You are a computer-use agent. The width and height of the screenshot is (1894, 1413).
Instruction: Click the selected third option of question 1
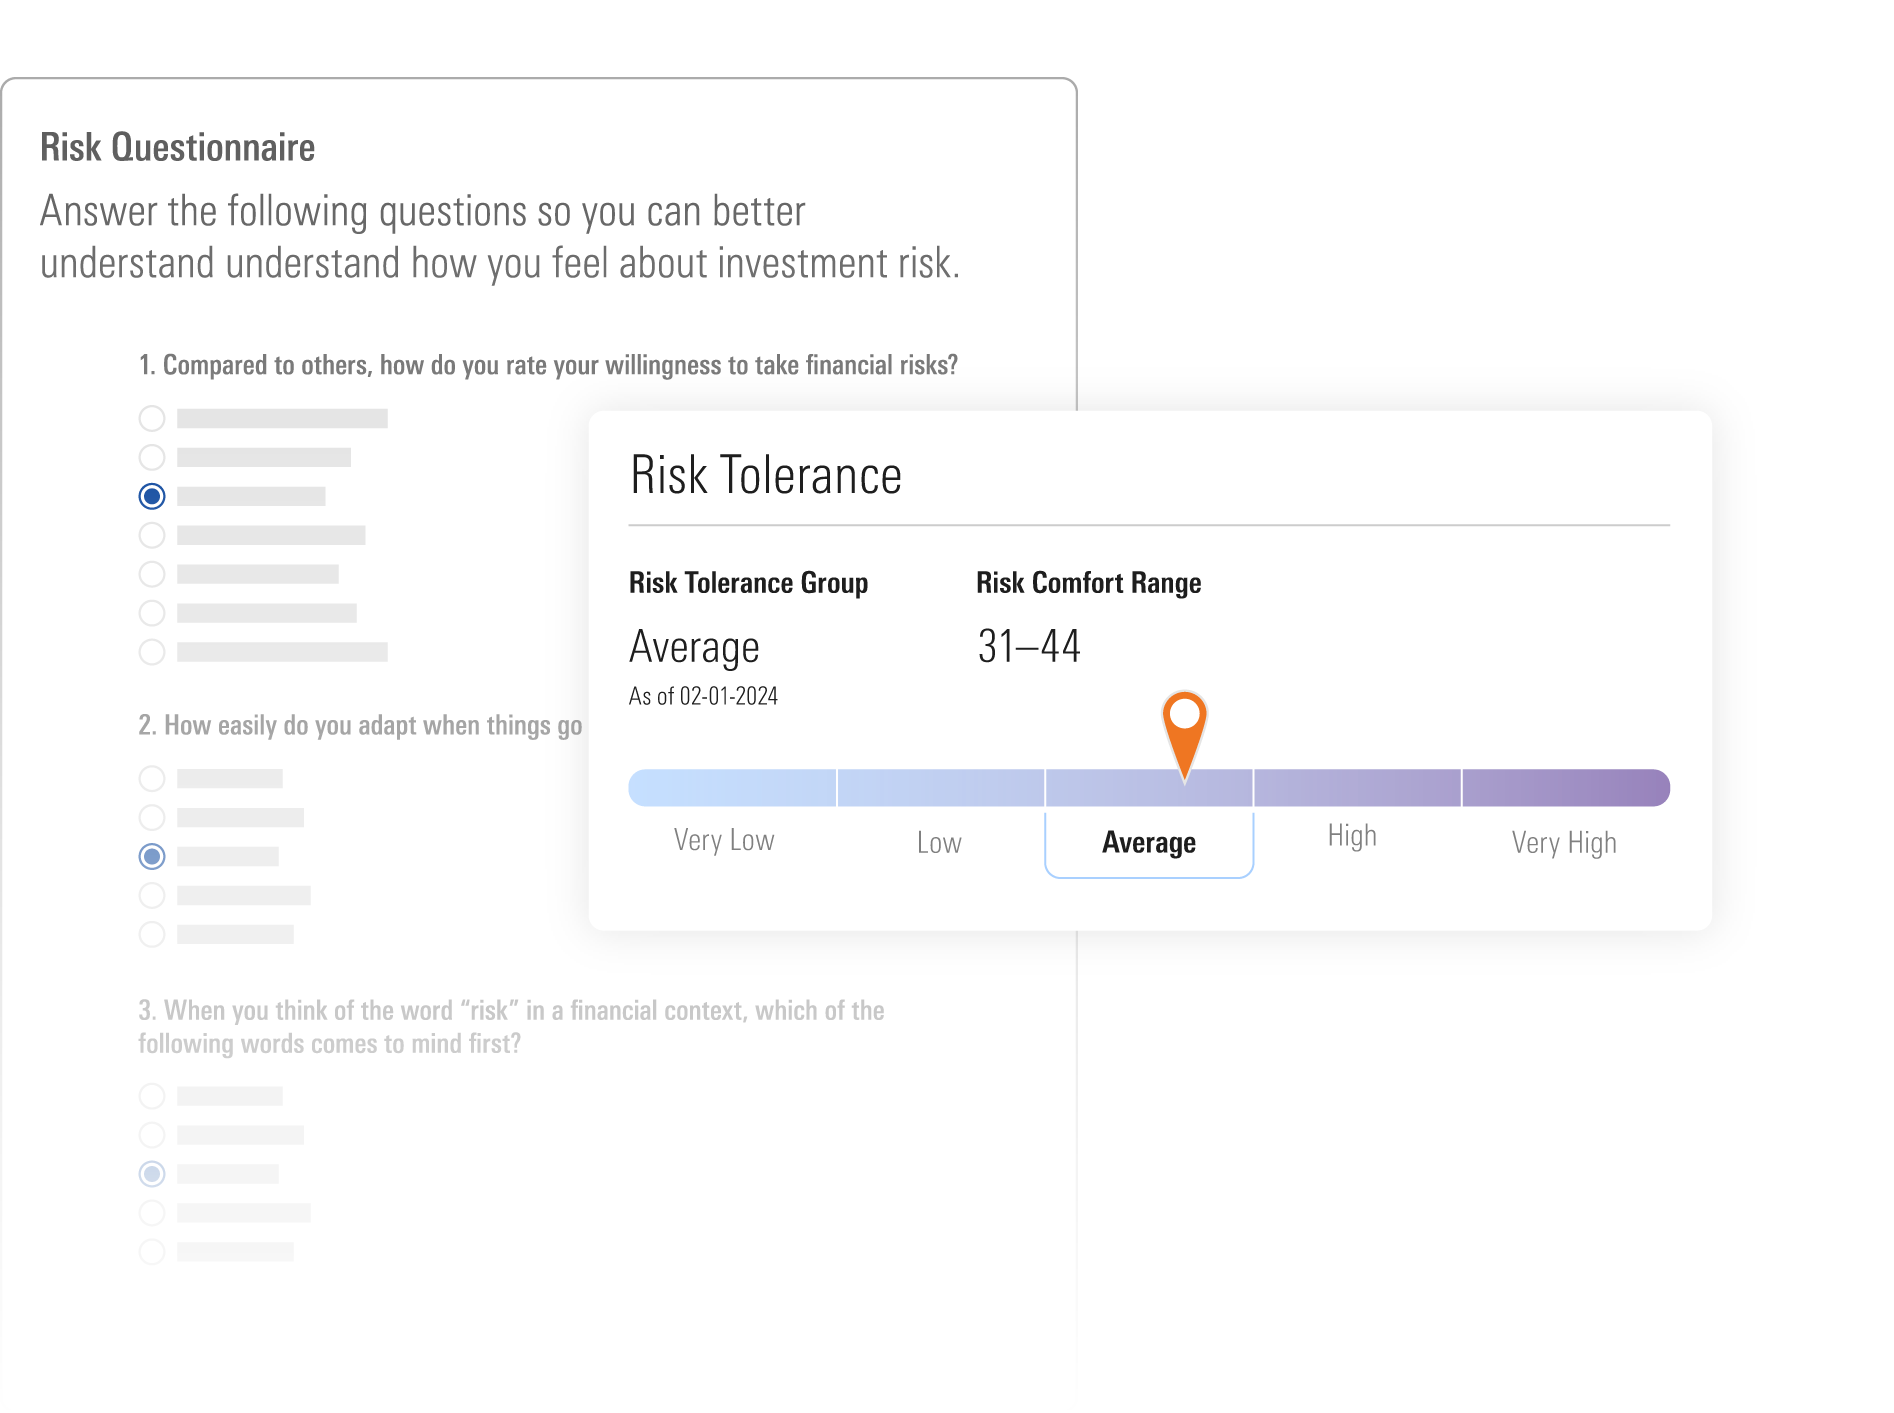[152, 496]
